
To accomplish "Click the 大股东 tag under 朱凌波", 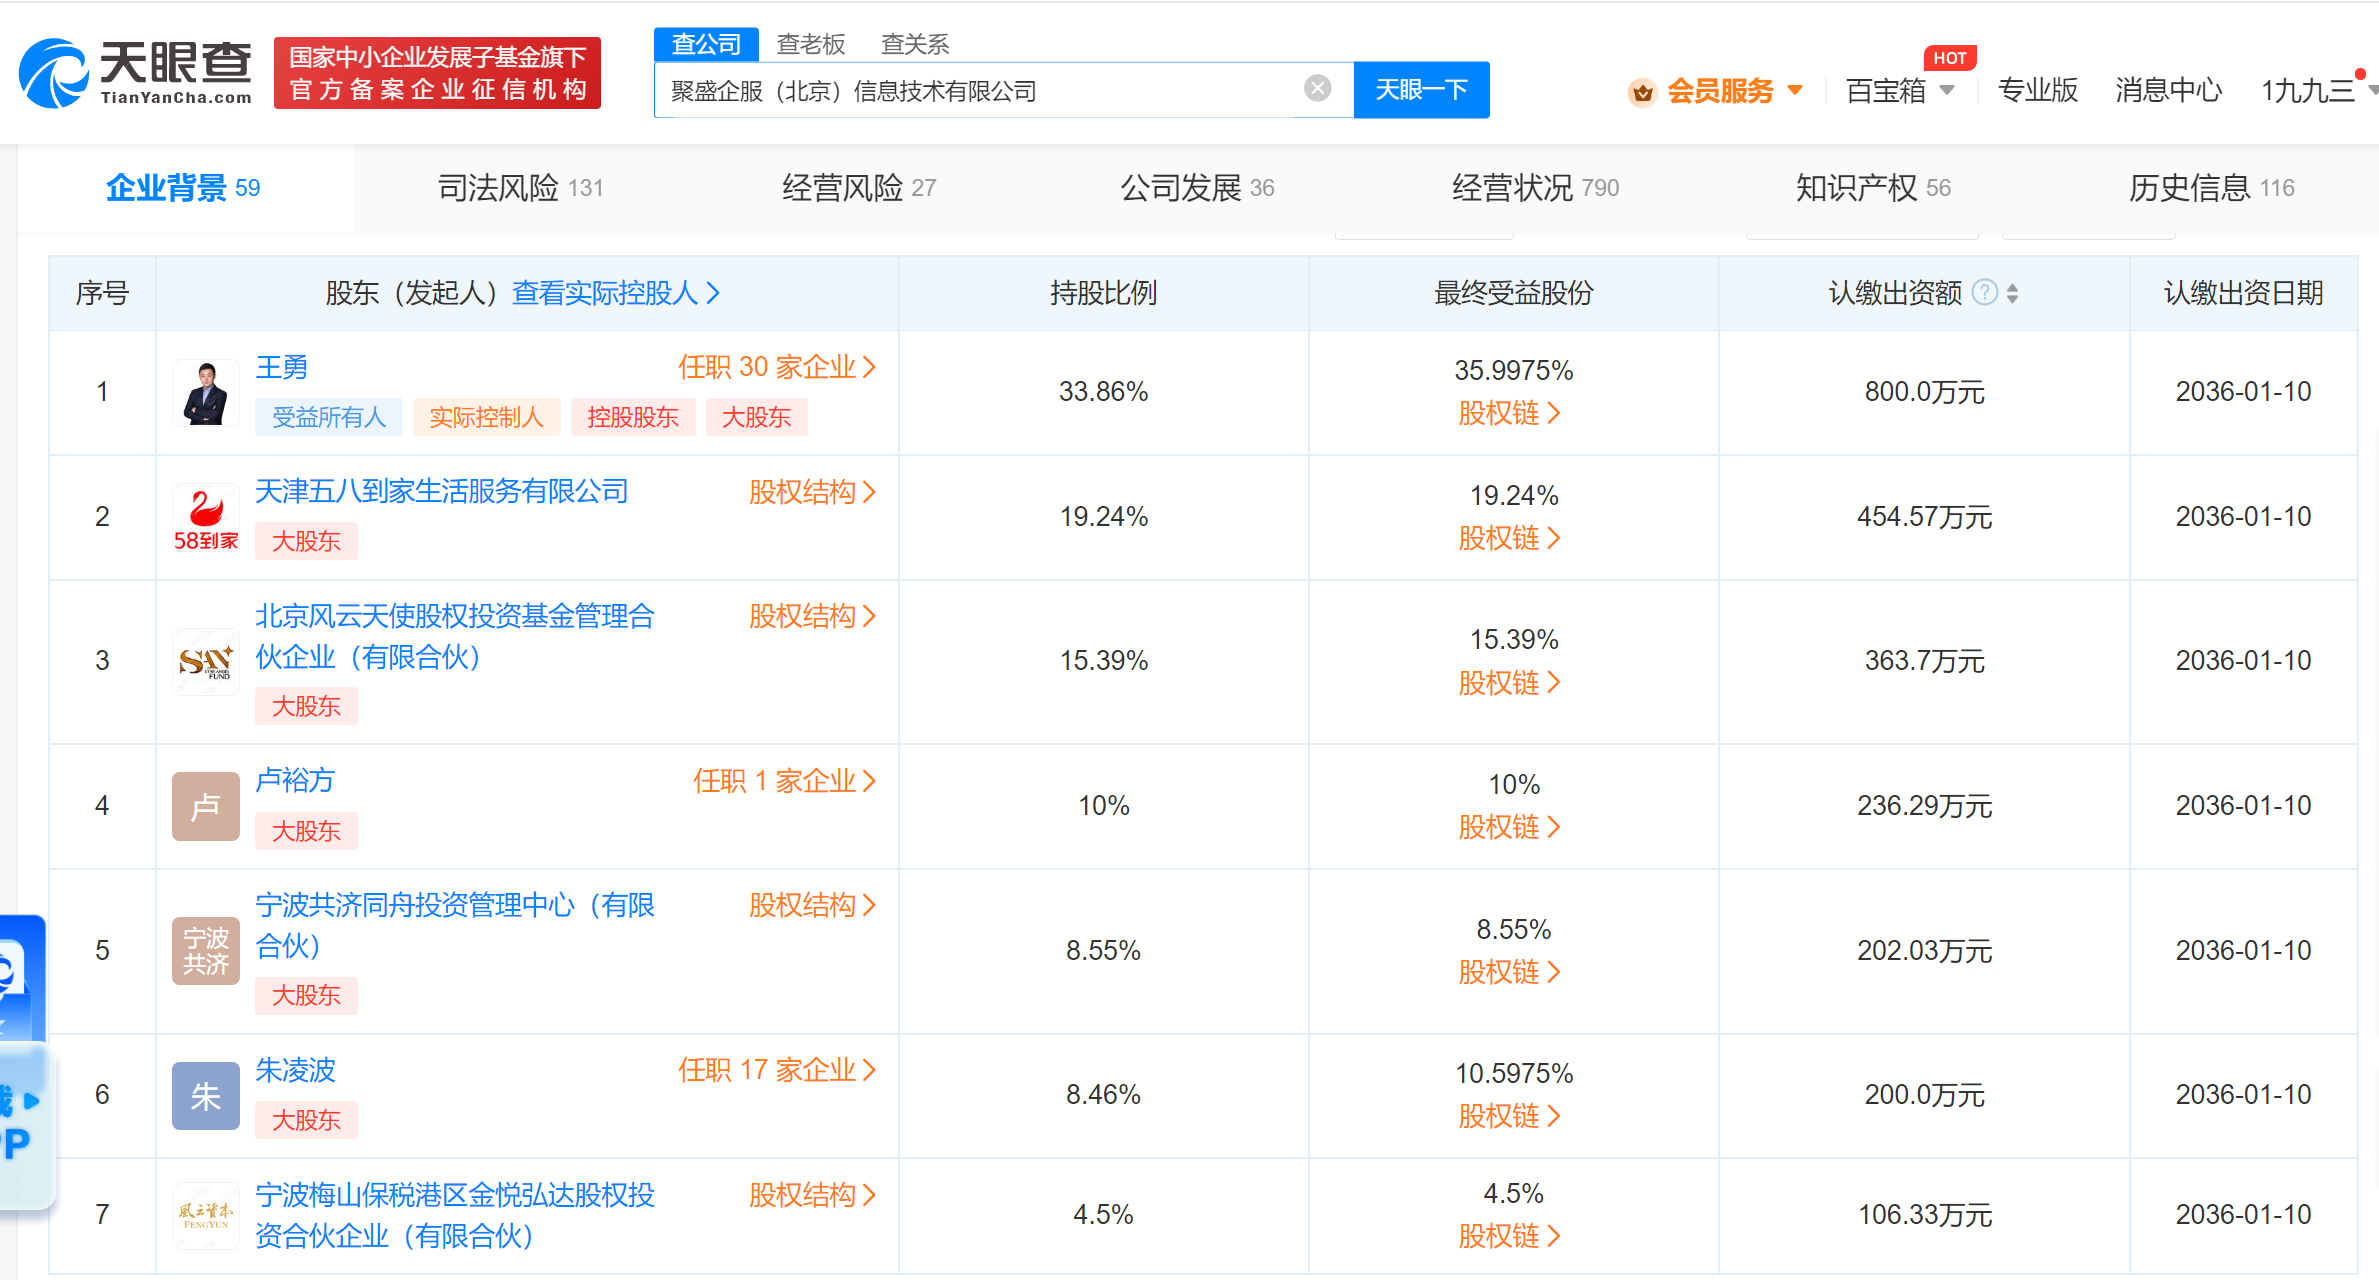I will tap(306, 1120).
